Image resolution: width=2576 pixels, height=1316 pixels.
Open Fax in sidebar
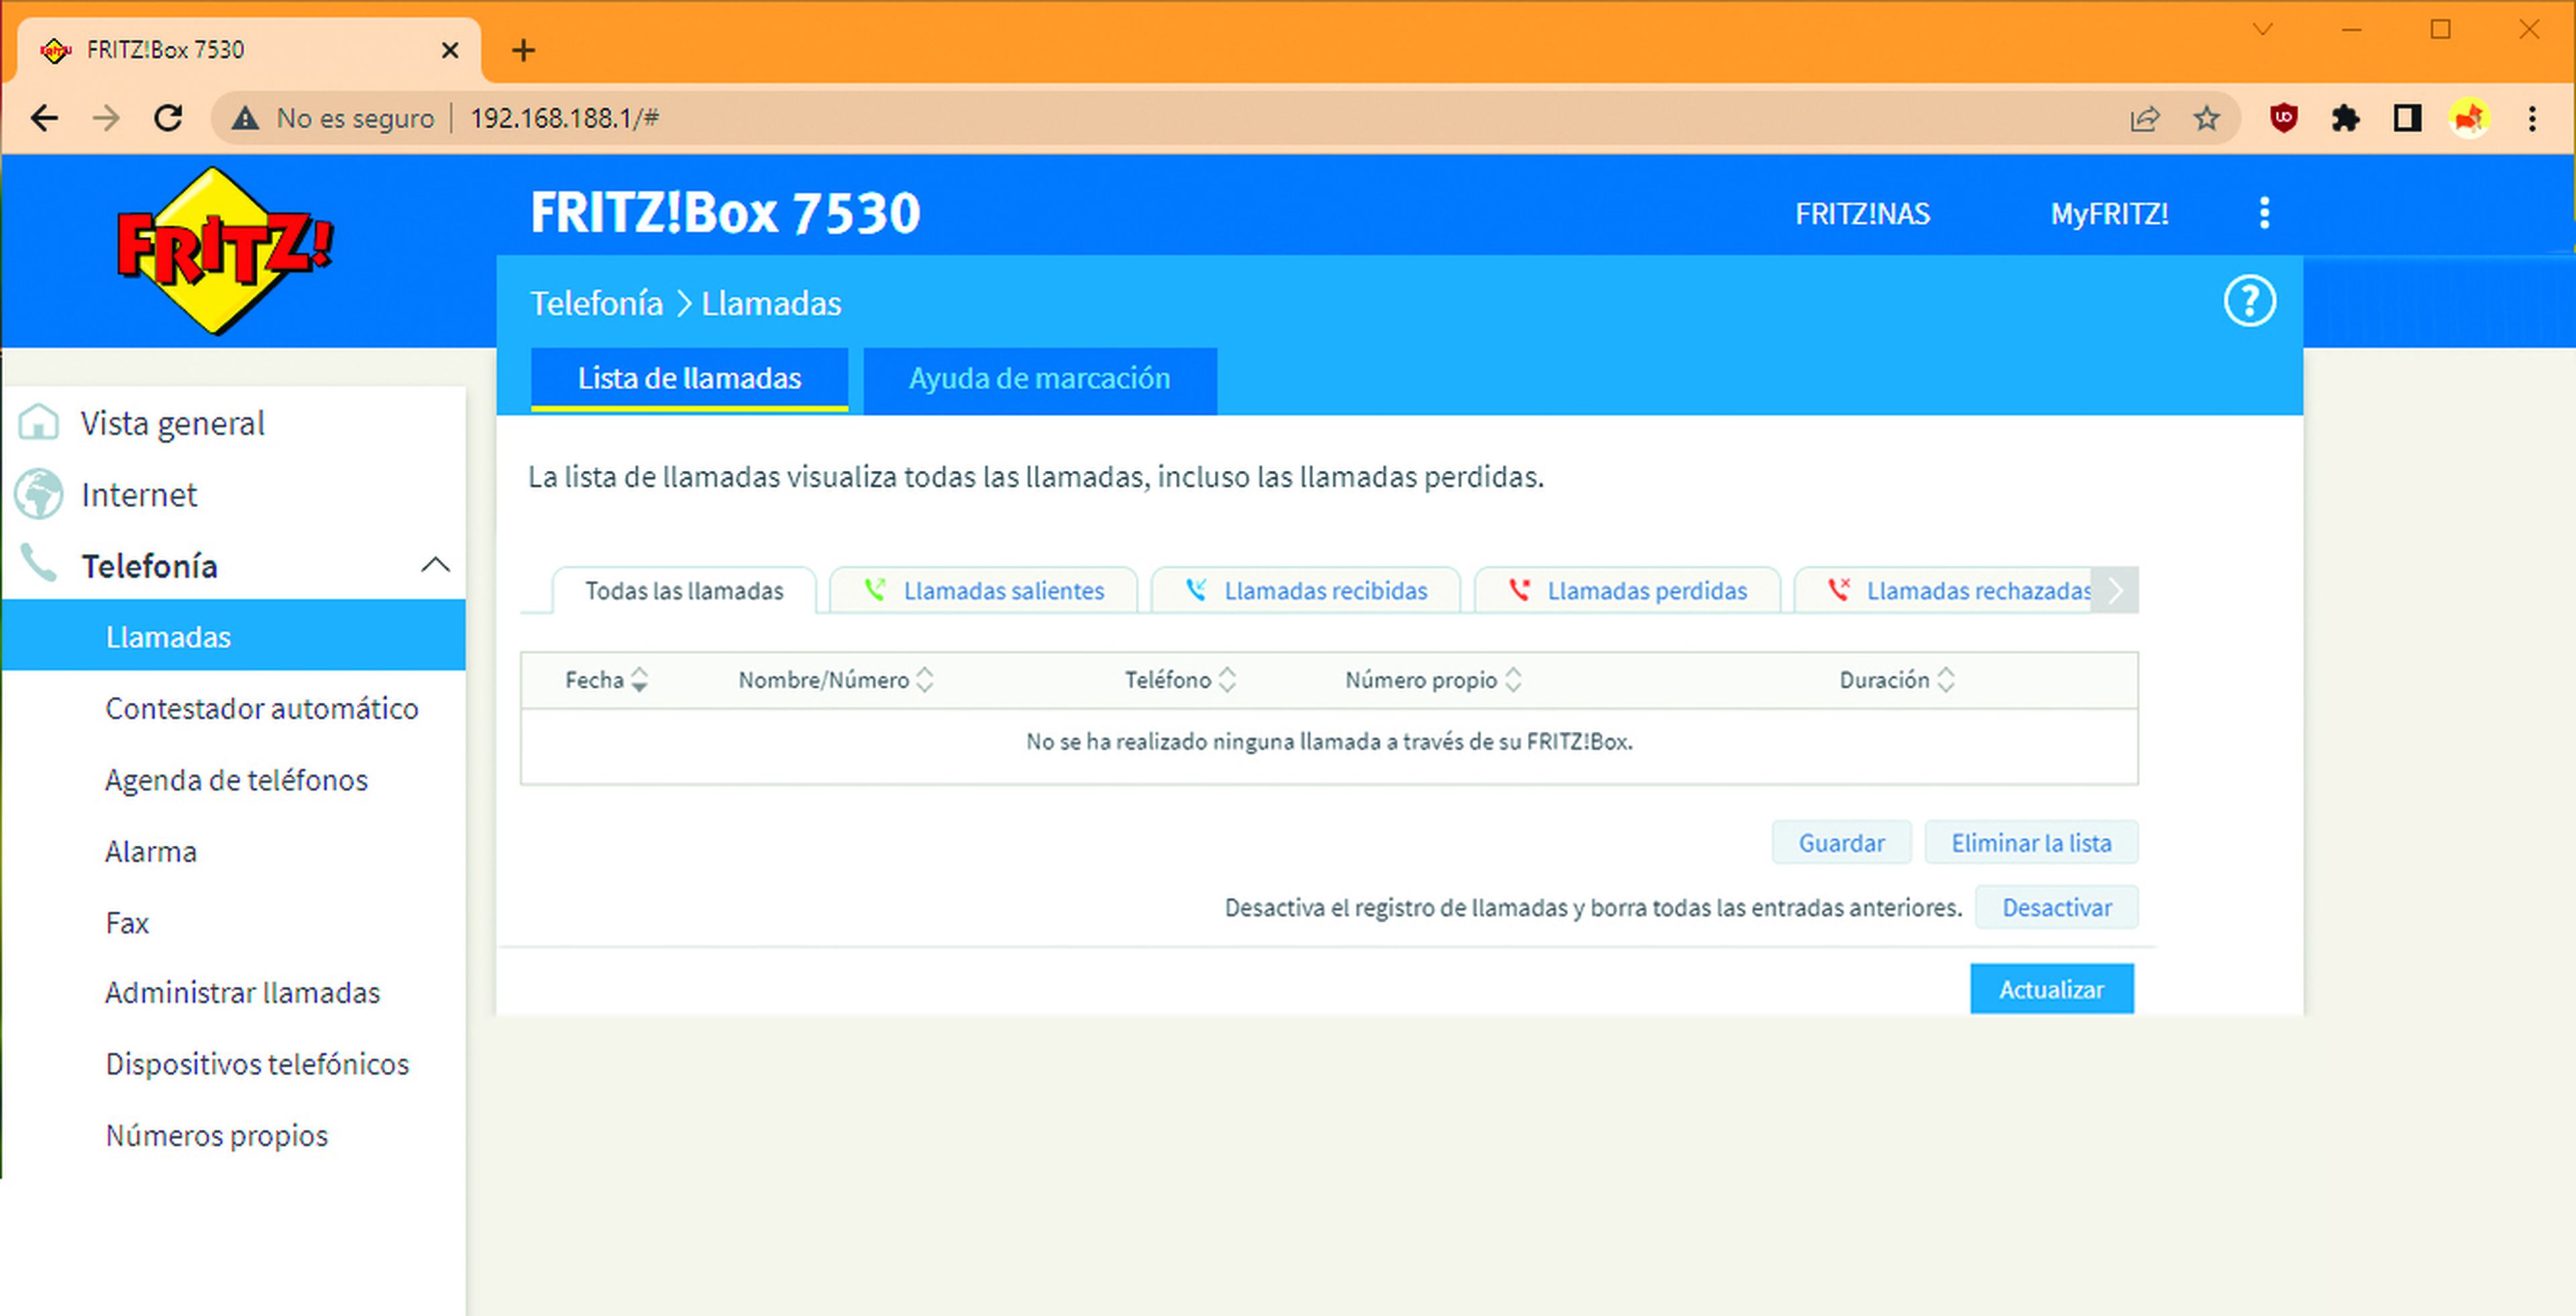[127, 922]
